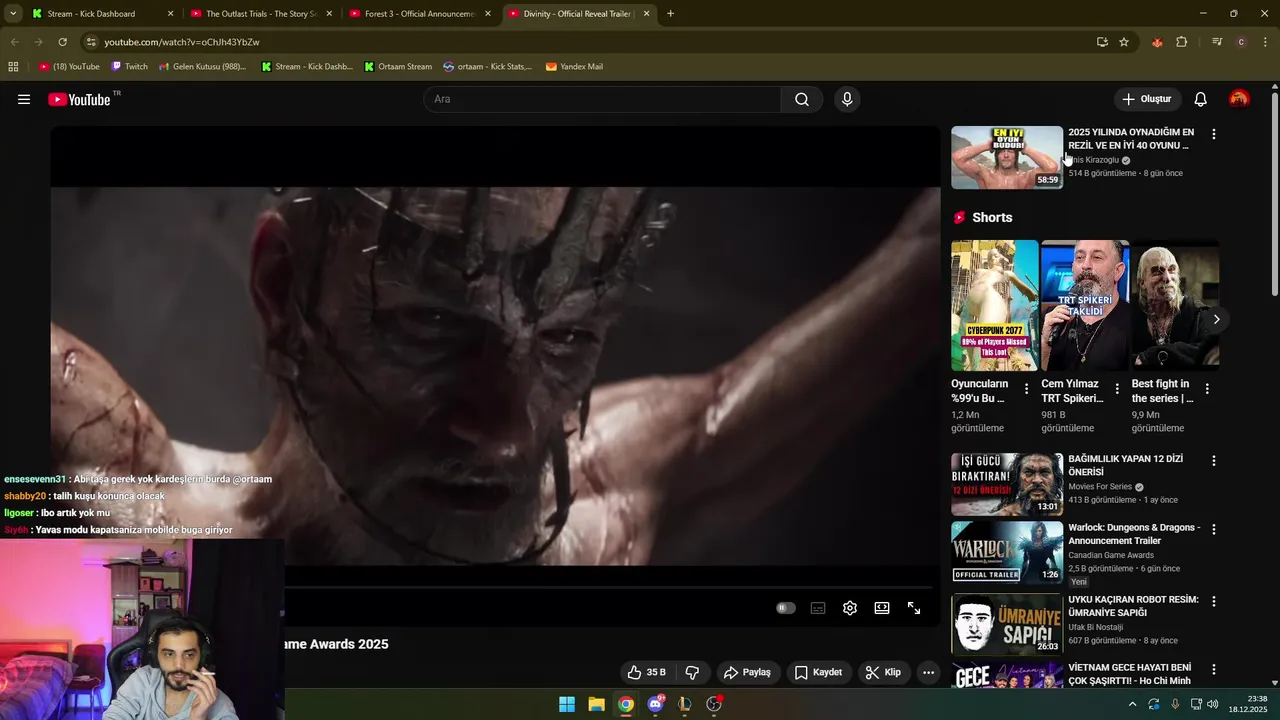The image size is (1280, 720).
Task: Open the ortaam - Kick Stats bookmark
Action: 487,67
